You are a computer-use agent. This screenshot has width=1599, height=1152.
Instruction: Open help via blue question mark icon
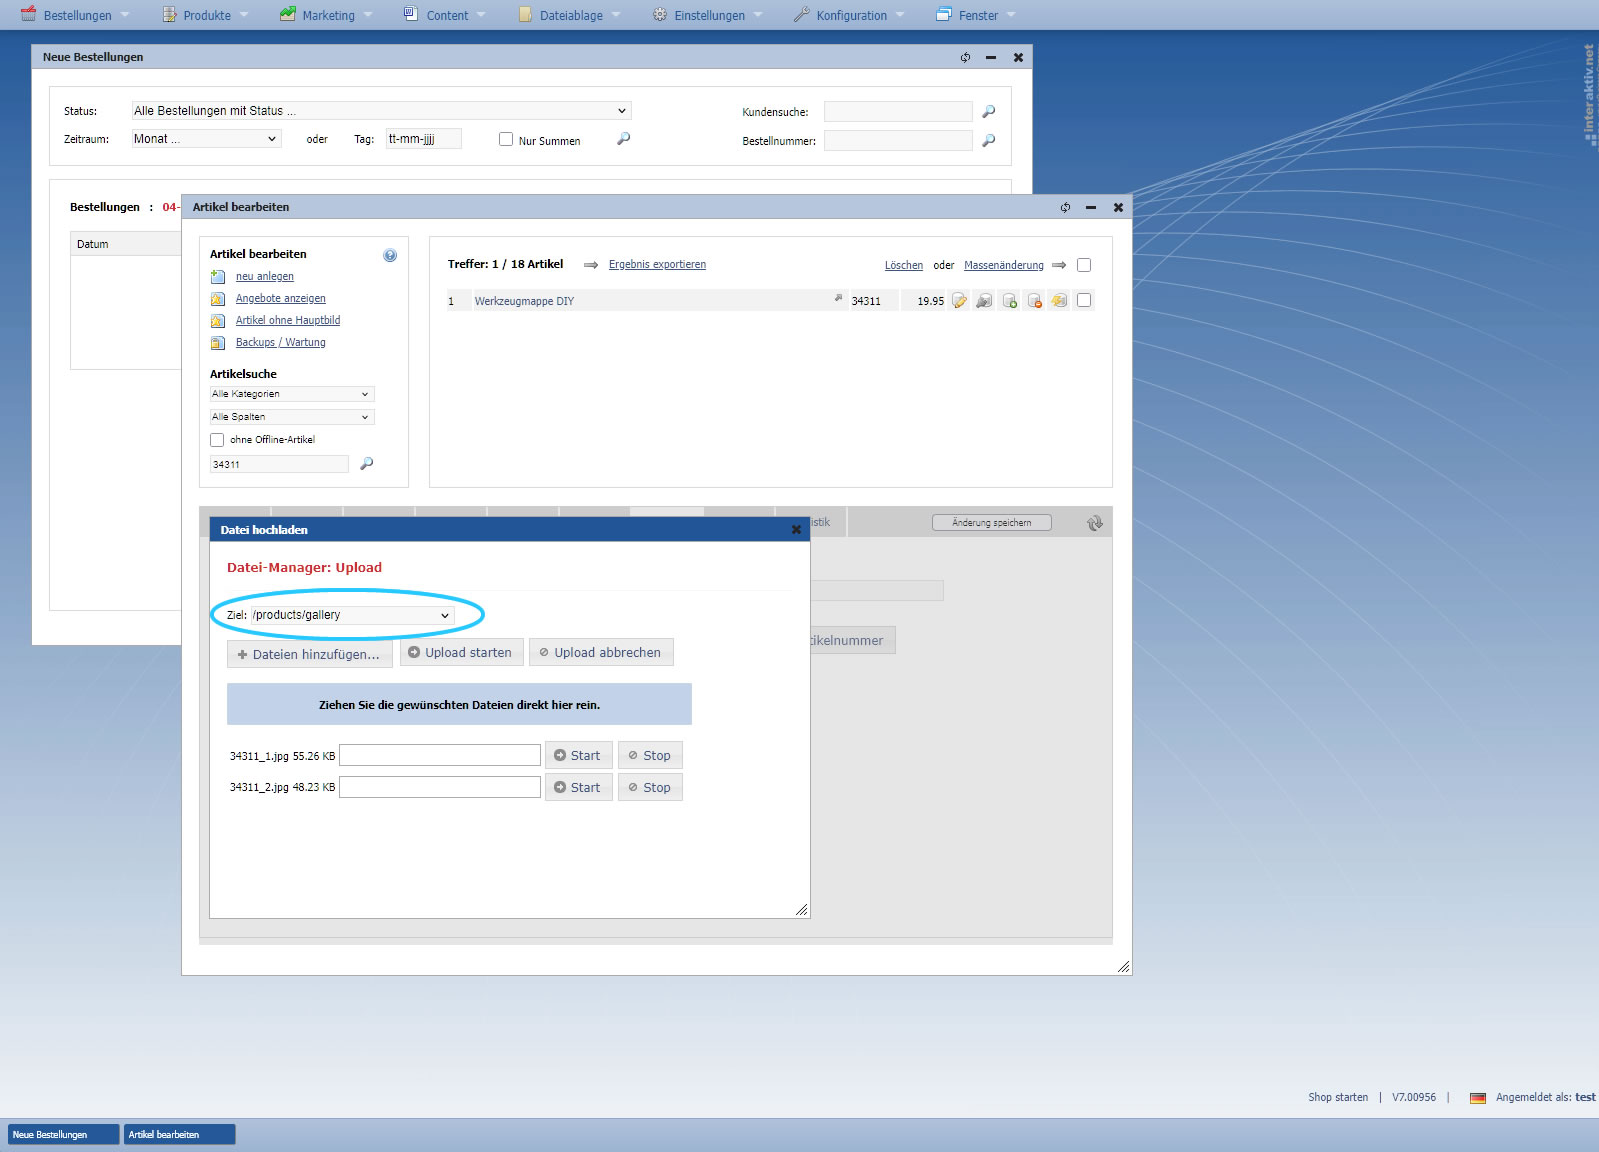point(390,256)
